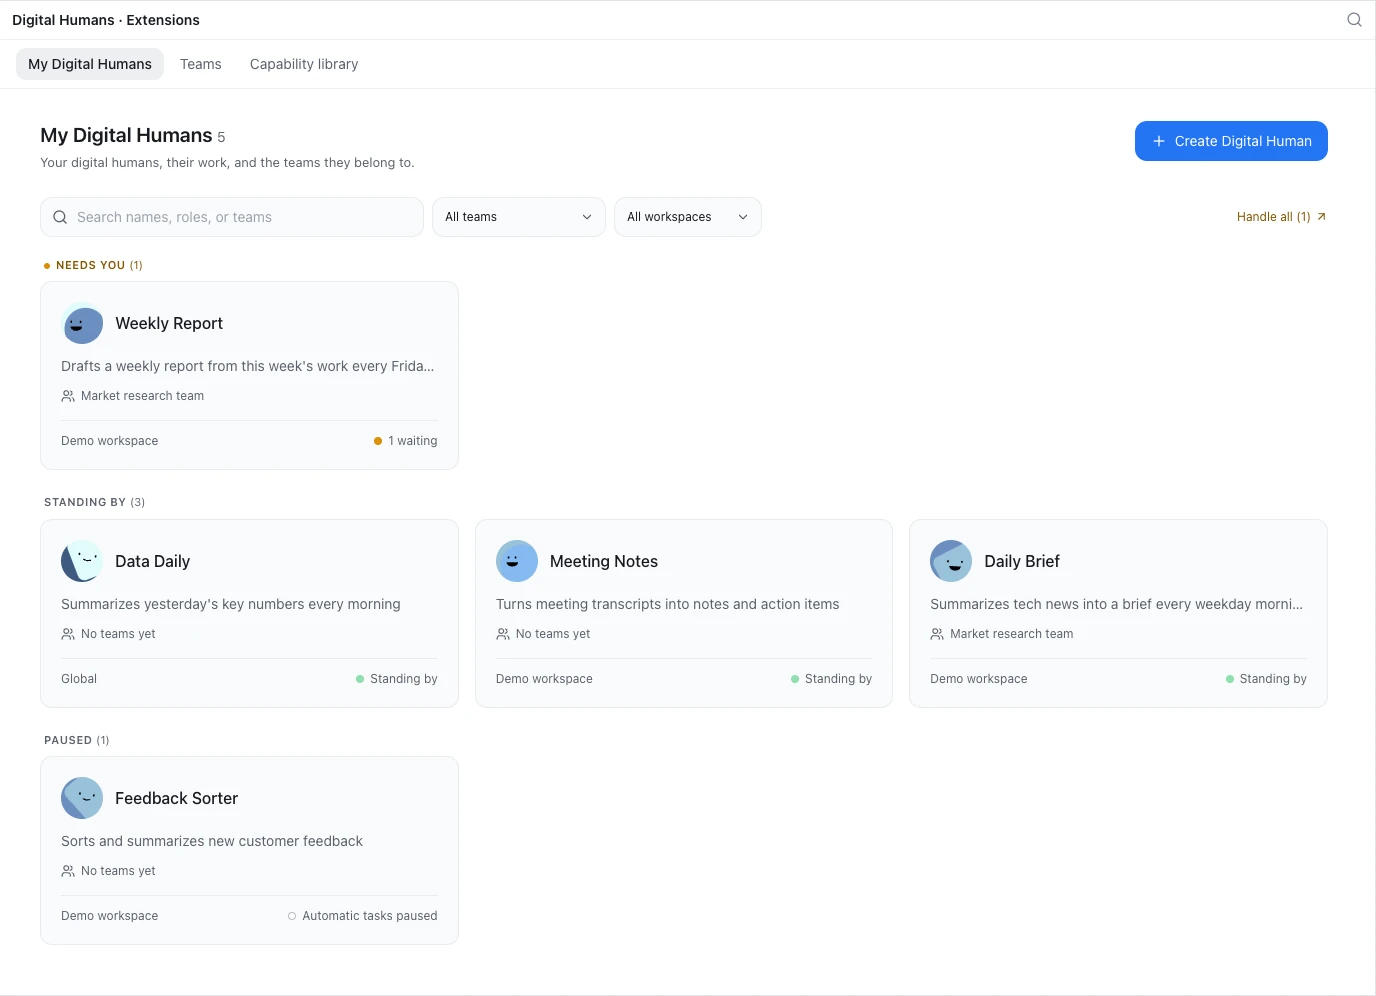Select the Data Daily avatar icon
Screen dimensions: 1376x996
pos(82,561)
